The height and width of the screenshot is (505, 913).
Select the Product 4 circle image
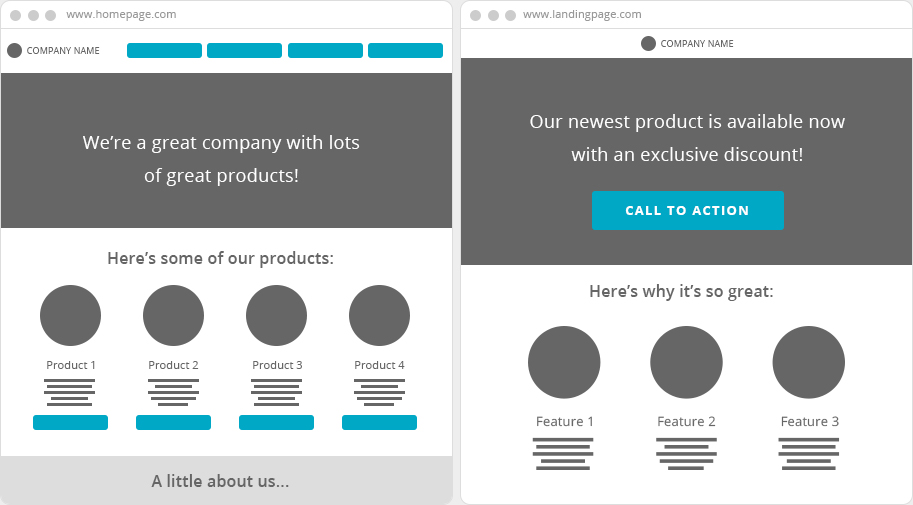point(379,316)
